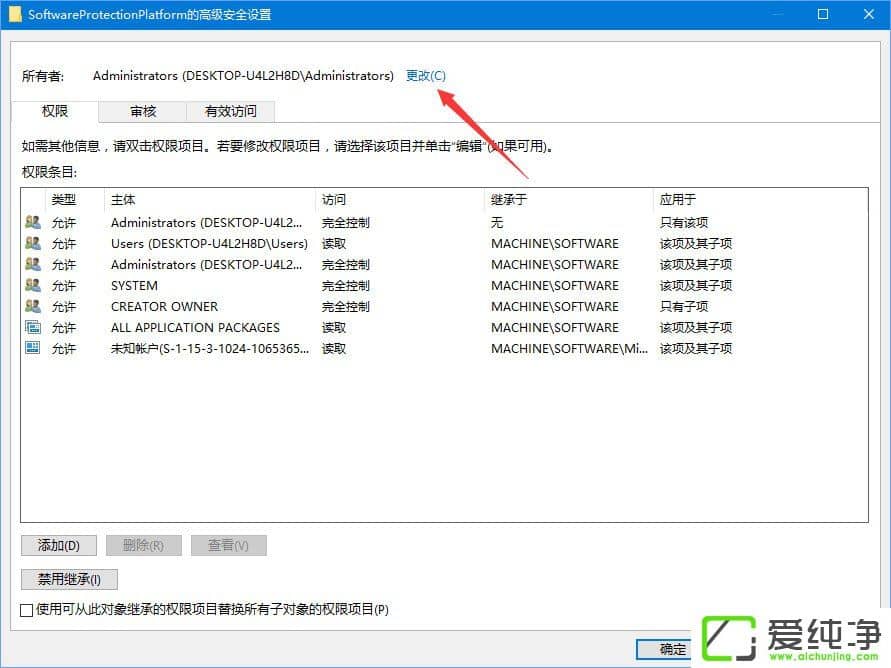Image resolution: width=891 pixels, height=668 pixels.
Task: Click the 添加(D) button
Action: point(58,545)
